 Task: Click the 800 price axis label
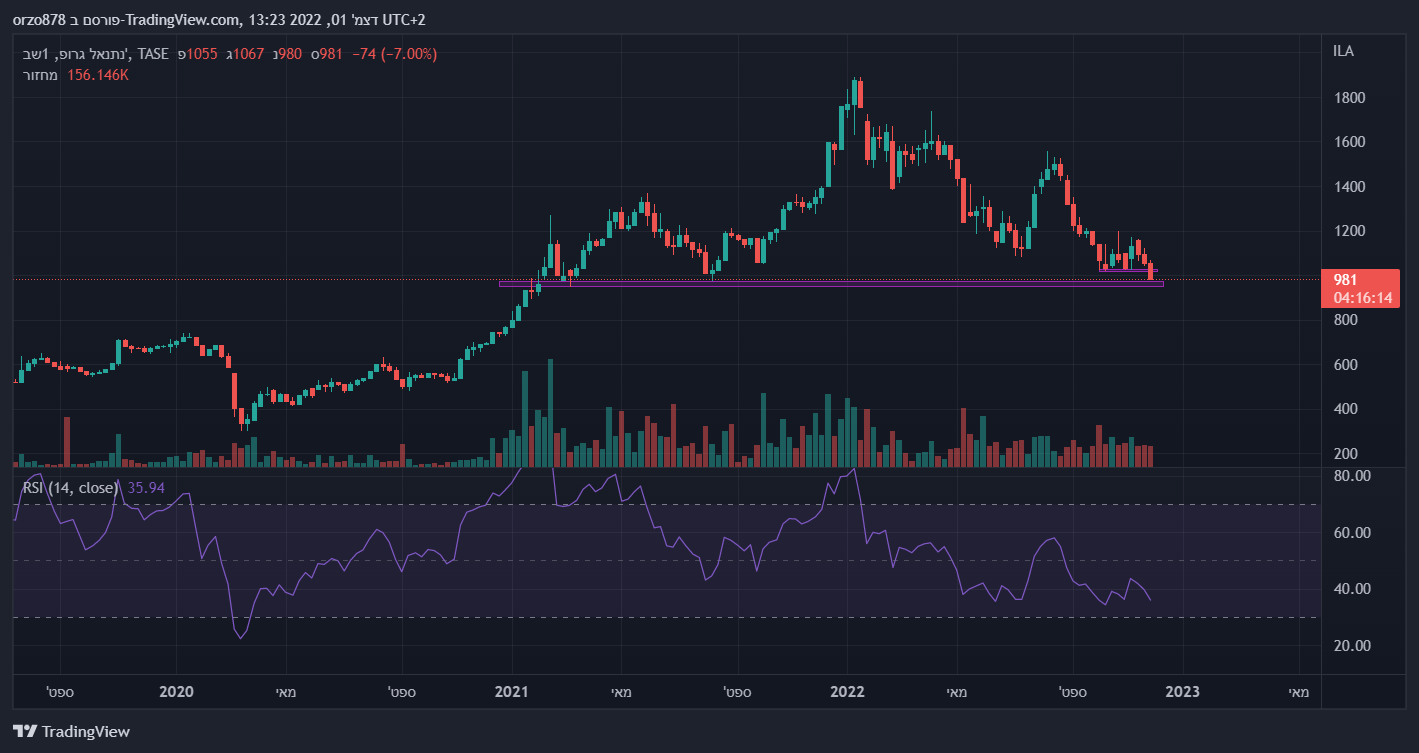pos(1345,320)
